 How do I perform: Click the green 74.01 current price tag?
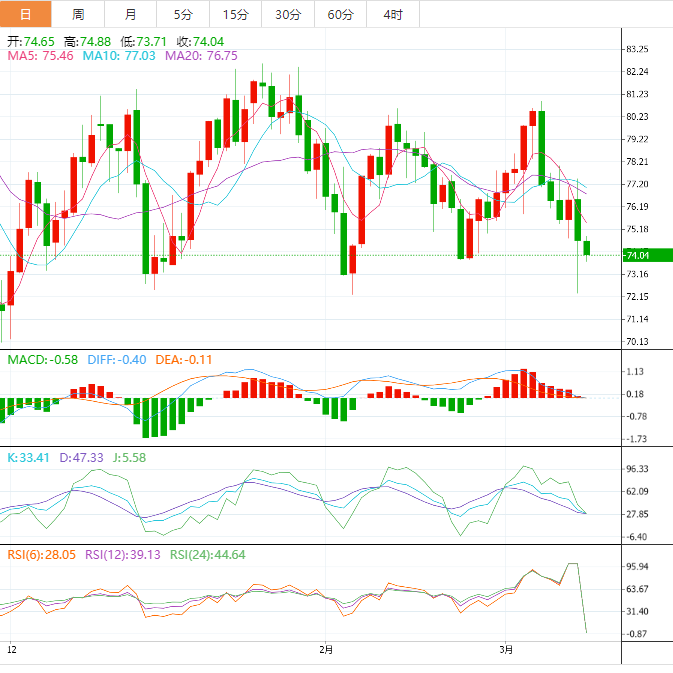(637, 256)
